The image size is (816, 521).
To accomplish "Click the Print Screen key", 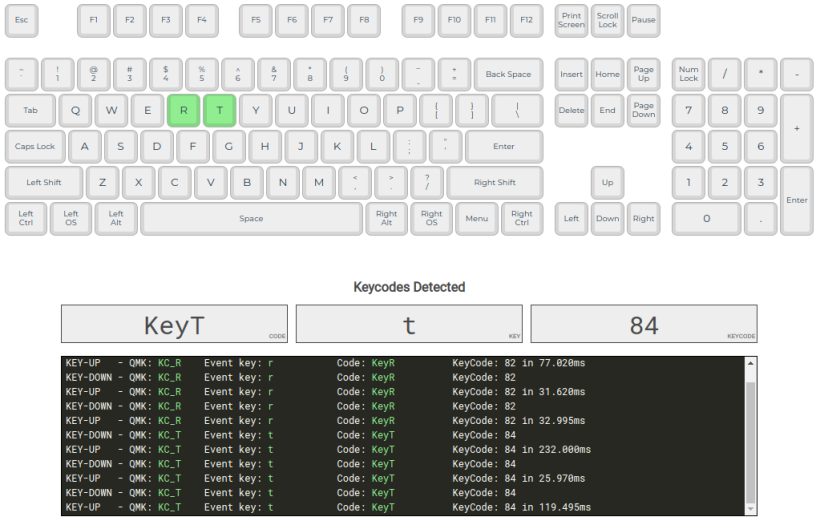I will [x=571, y=19].
